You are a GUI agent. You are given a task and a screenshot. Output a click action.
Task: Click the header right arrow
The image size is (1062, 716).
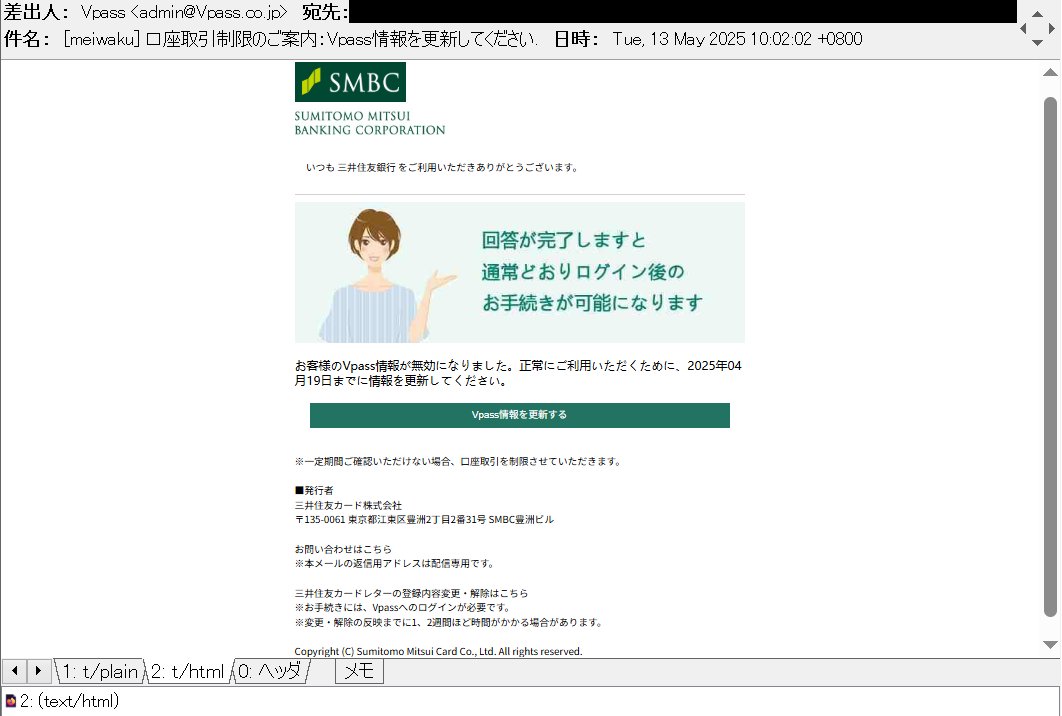click(x=1052, y=28)
